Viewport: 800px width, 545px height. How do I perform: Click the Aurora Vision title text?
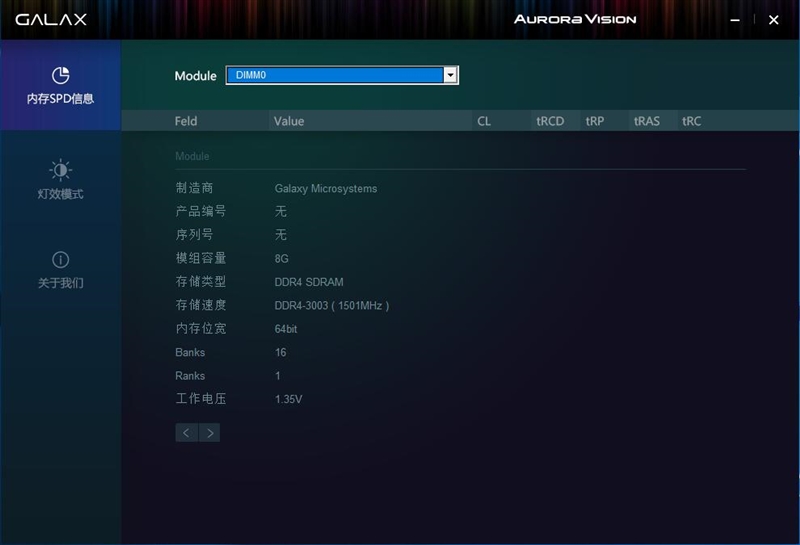pyautogui.click(x=575, y=19)
